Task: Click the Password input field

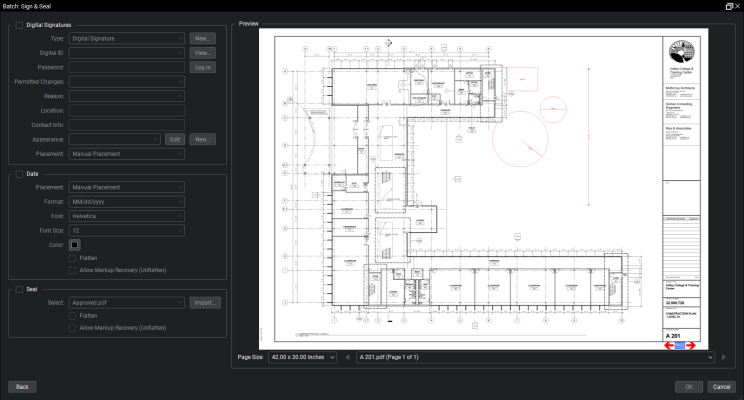Action: pos(127,67)
